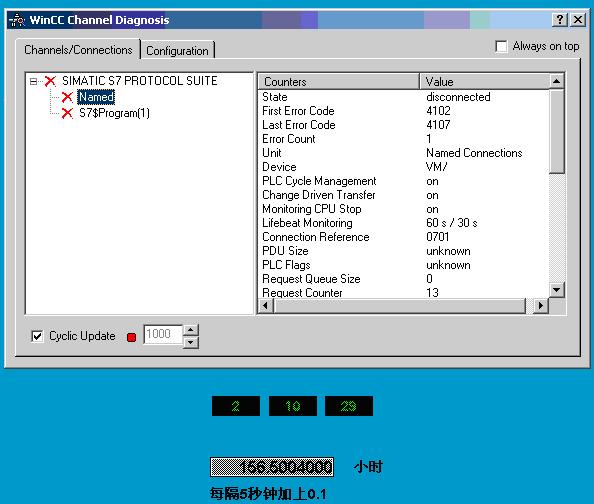Click the First Error Code row
Viewport: 594px width, 504px height.
click(x=403, y=111)
